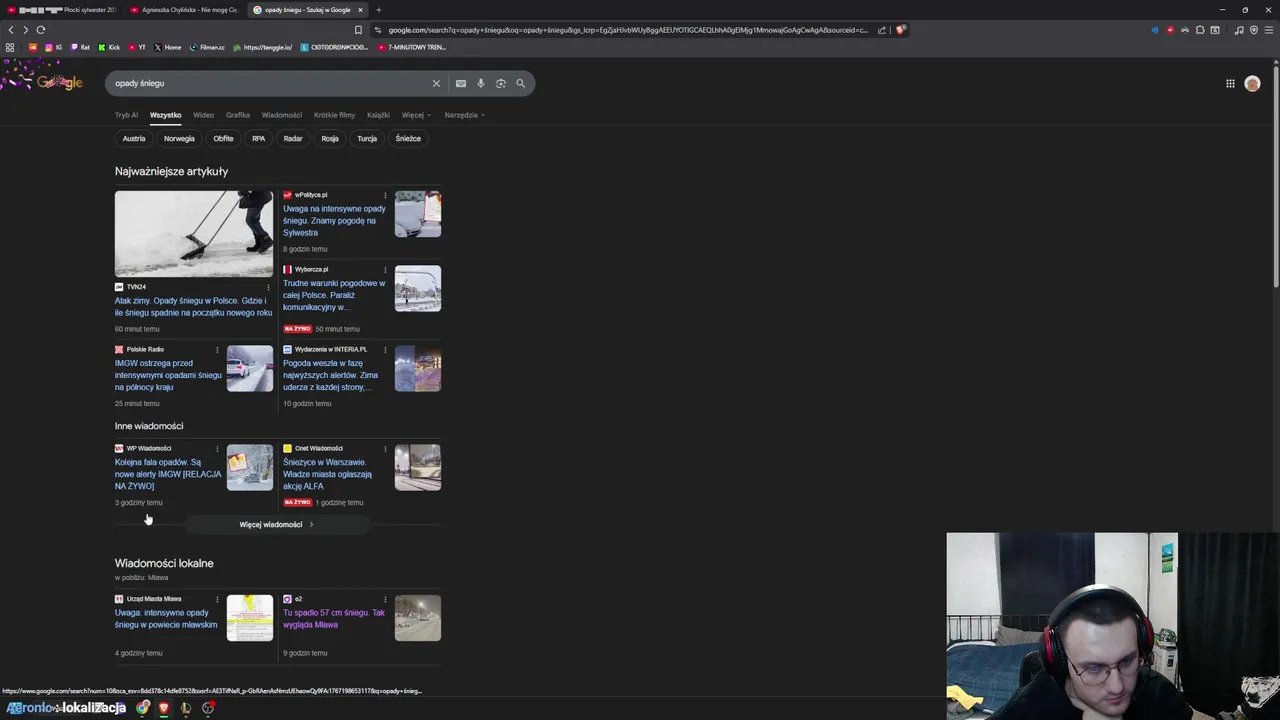
Task: Select the Książki search tab
Action: [378, 115]
